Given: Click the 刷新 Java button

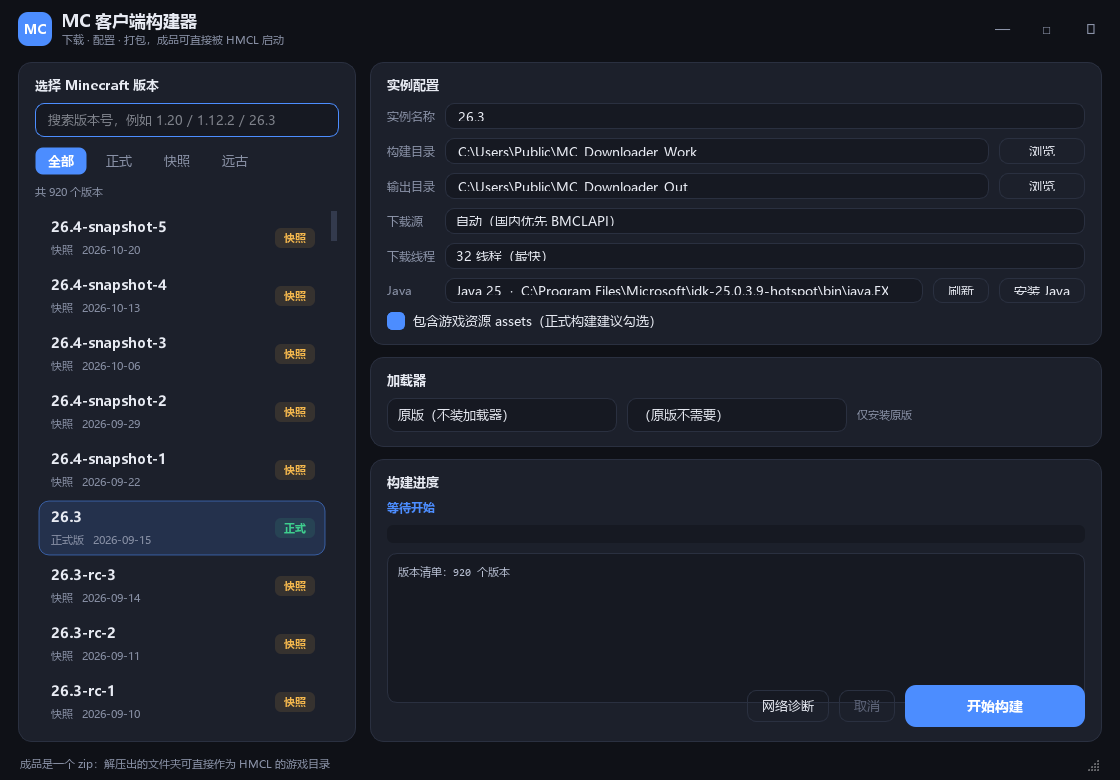Looking at the screenshot, I should click(x=961, y=291).
